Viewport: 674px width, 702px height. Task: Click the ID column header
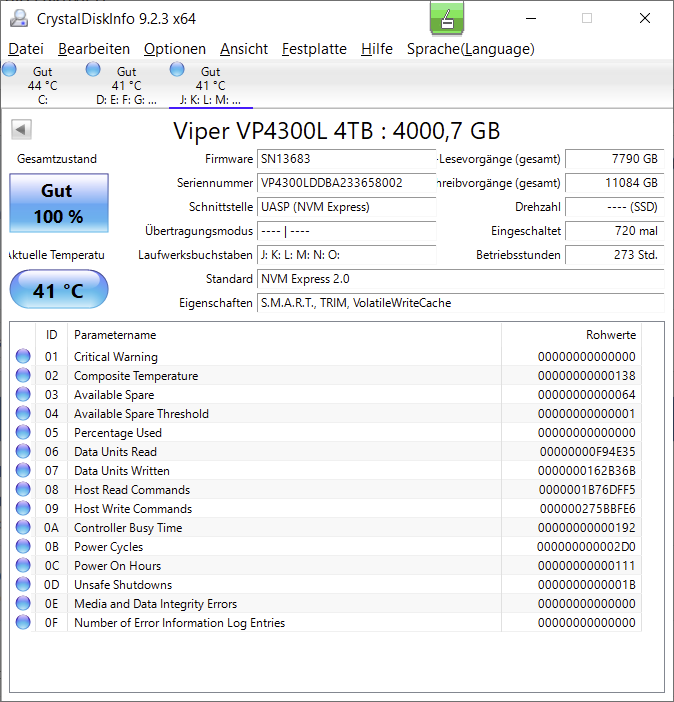[52, 335]
